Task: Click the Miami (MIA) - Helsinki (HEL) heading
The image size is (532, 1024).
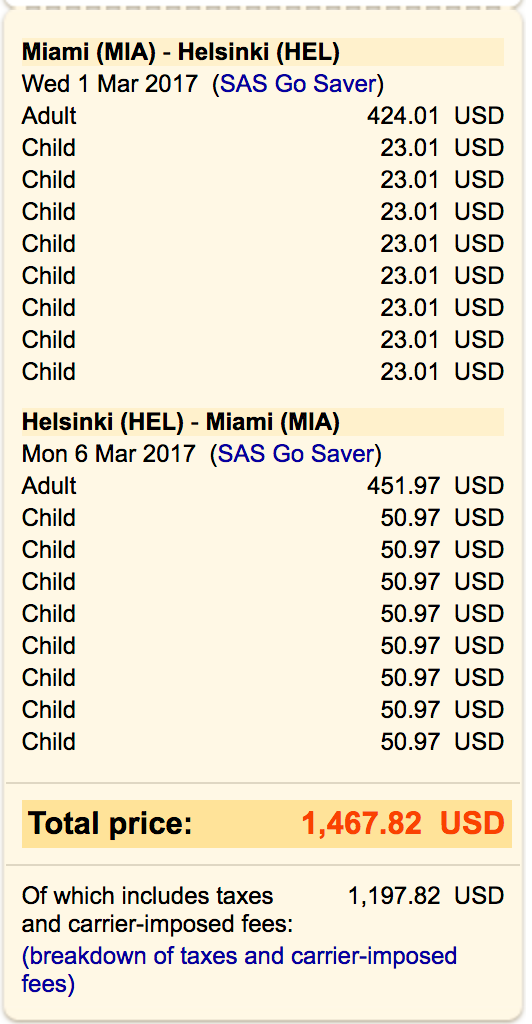Action: (x=181, y=52)
